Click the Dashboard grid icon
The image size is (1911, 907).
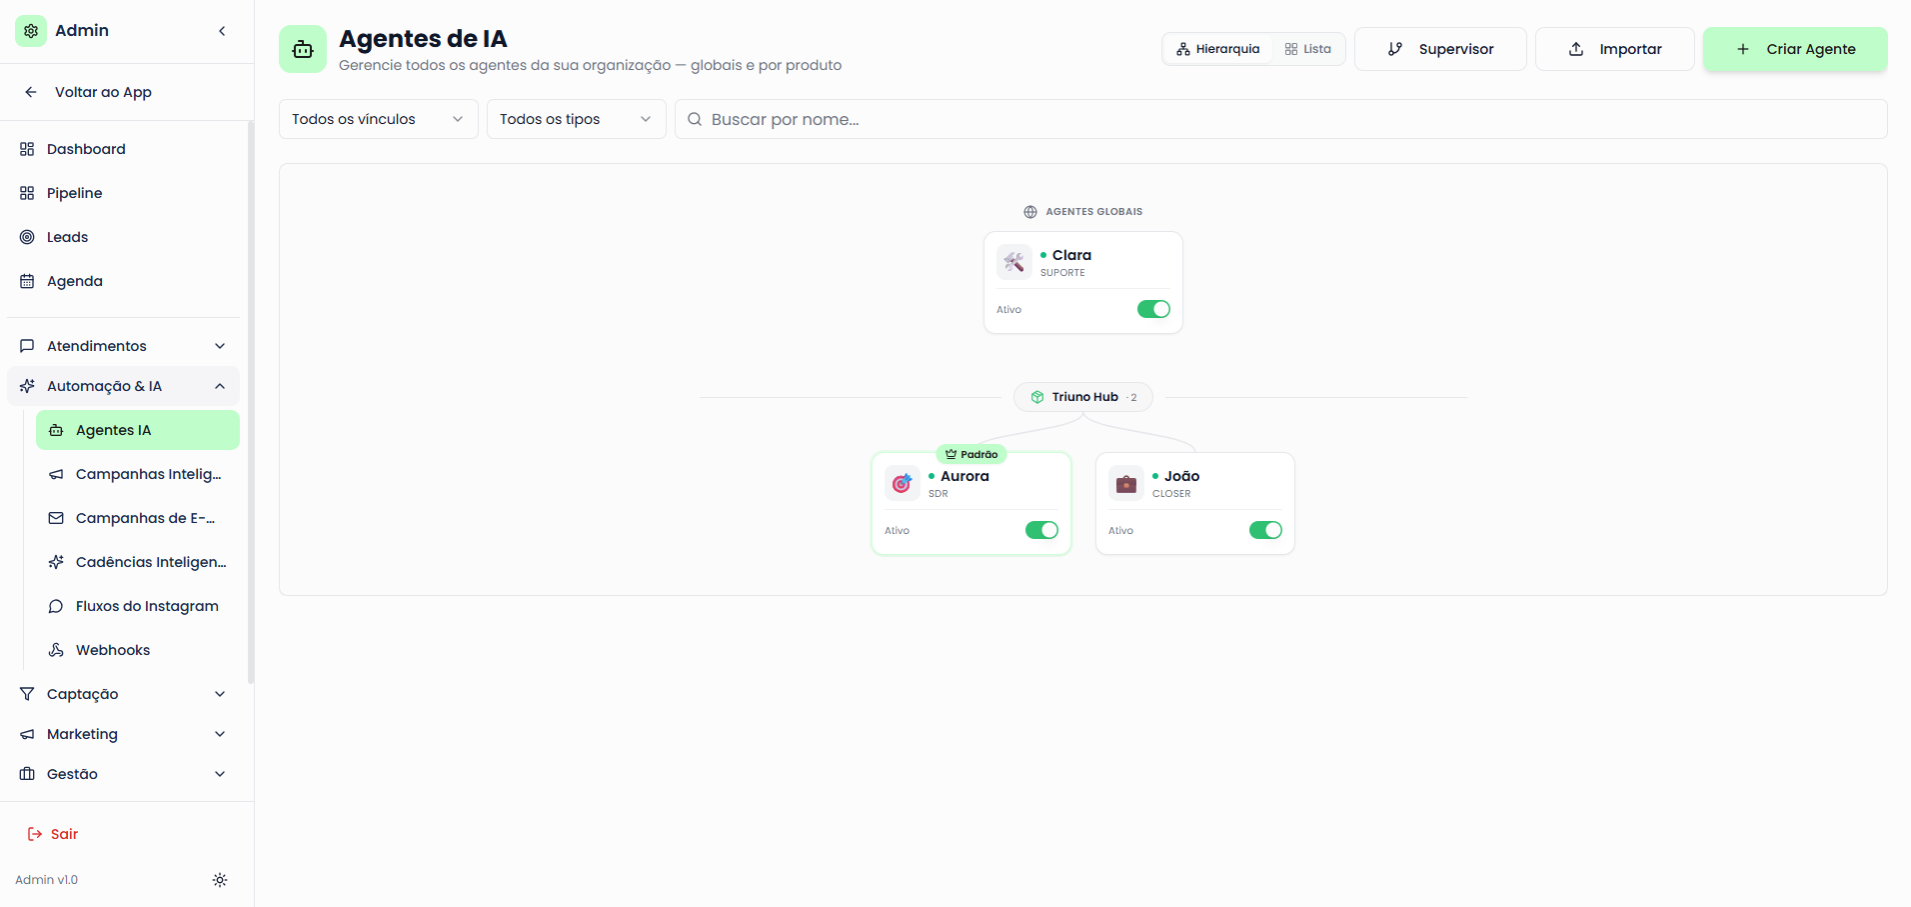pos(27,149)
